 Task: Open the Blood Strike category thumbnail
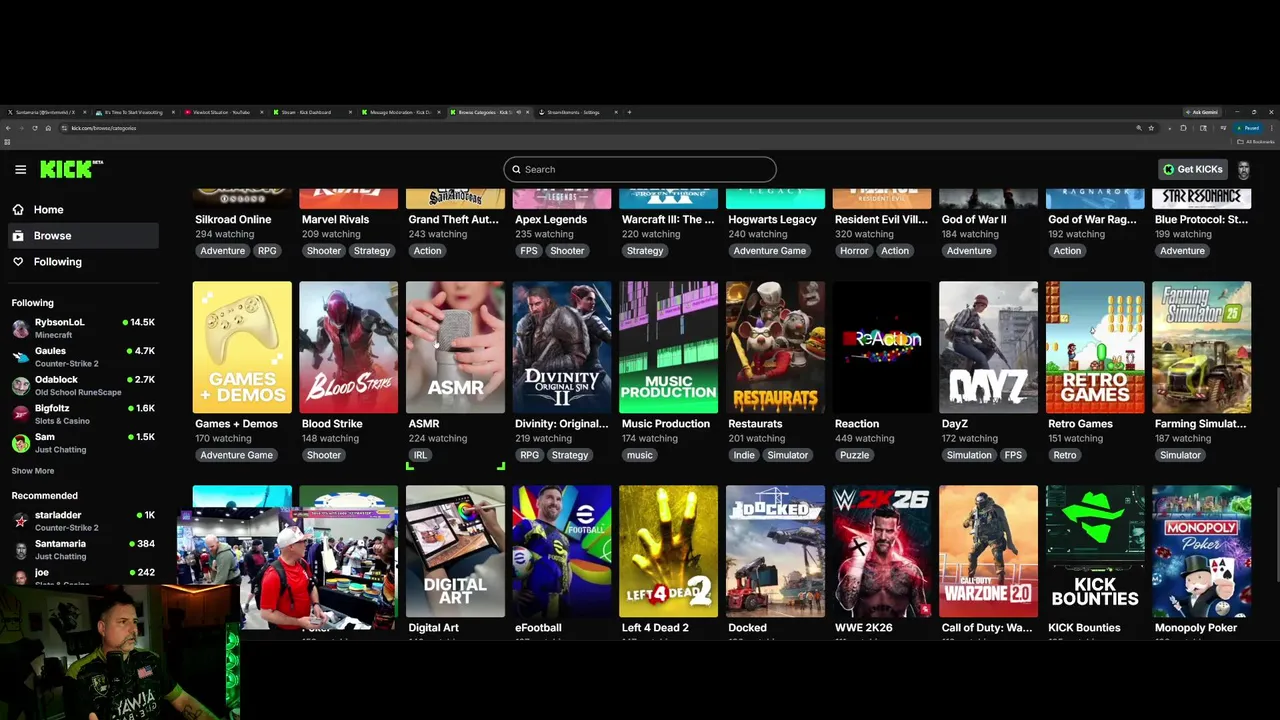pyautogui.click(x=348, y=347)
